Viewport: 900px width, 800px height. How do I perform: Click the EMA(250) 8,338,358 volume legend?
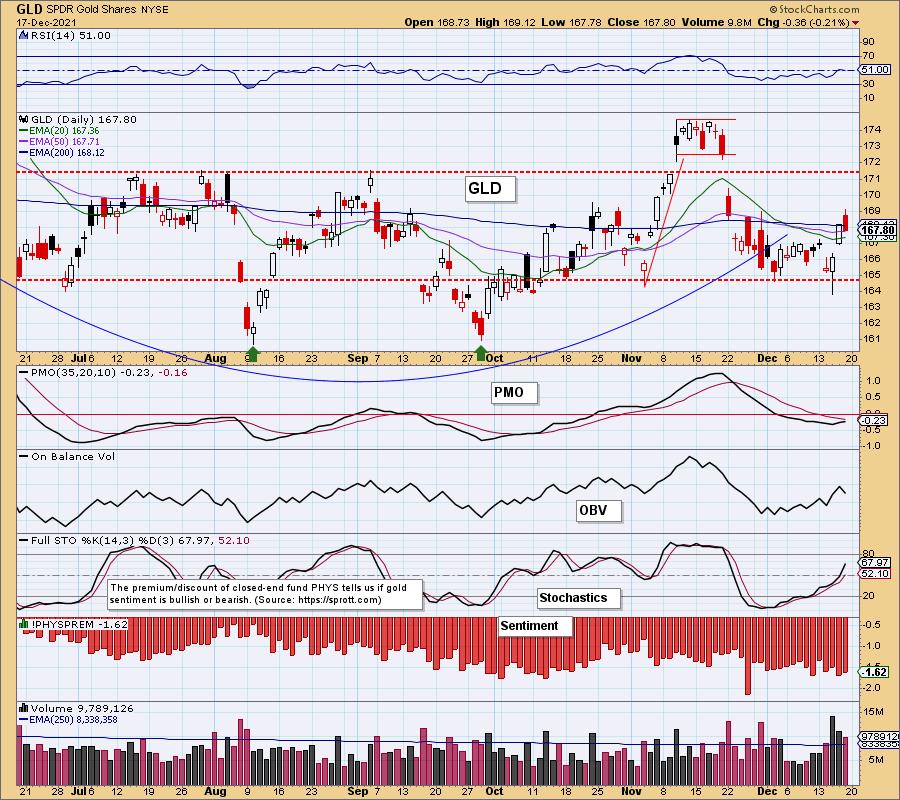point(68,720)
